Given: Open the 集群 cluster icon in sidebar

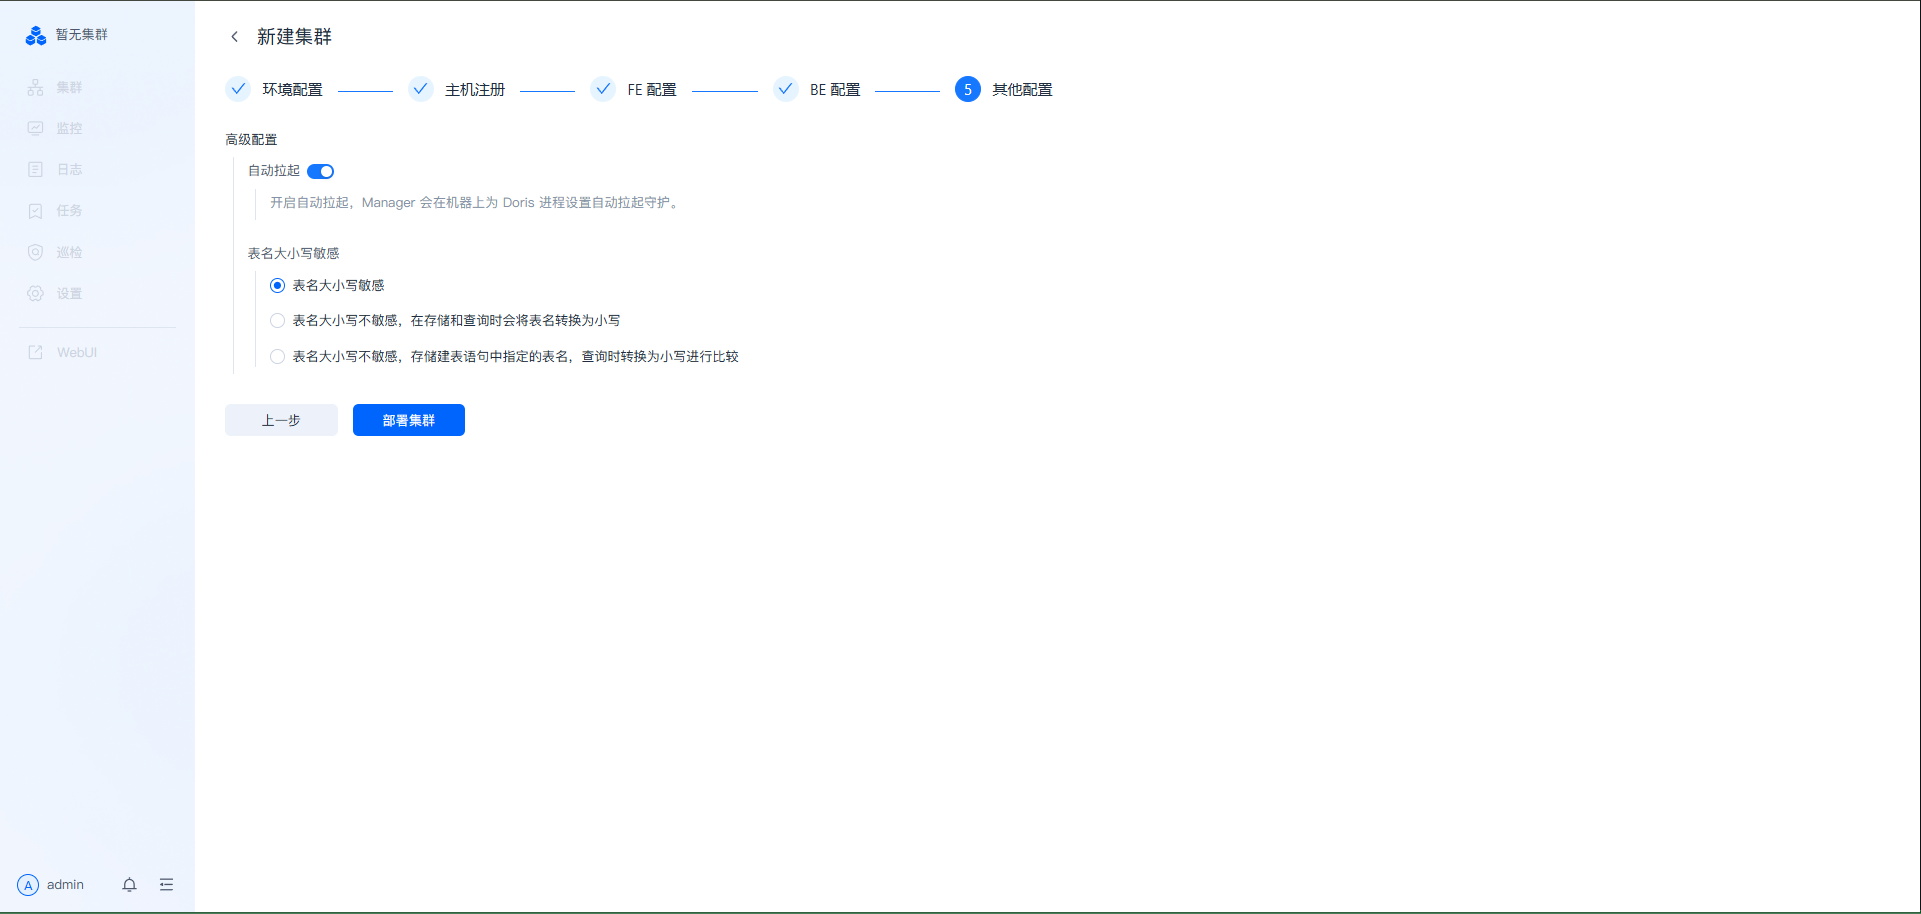Looking at the screenshot, I should 36,88.
